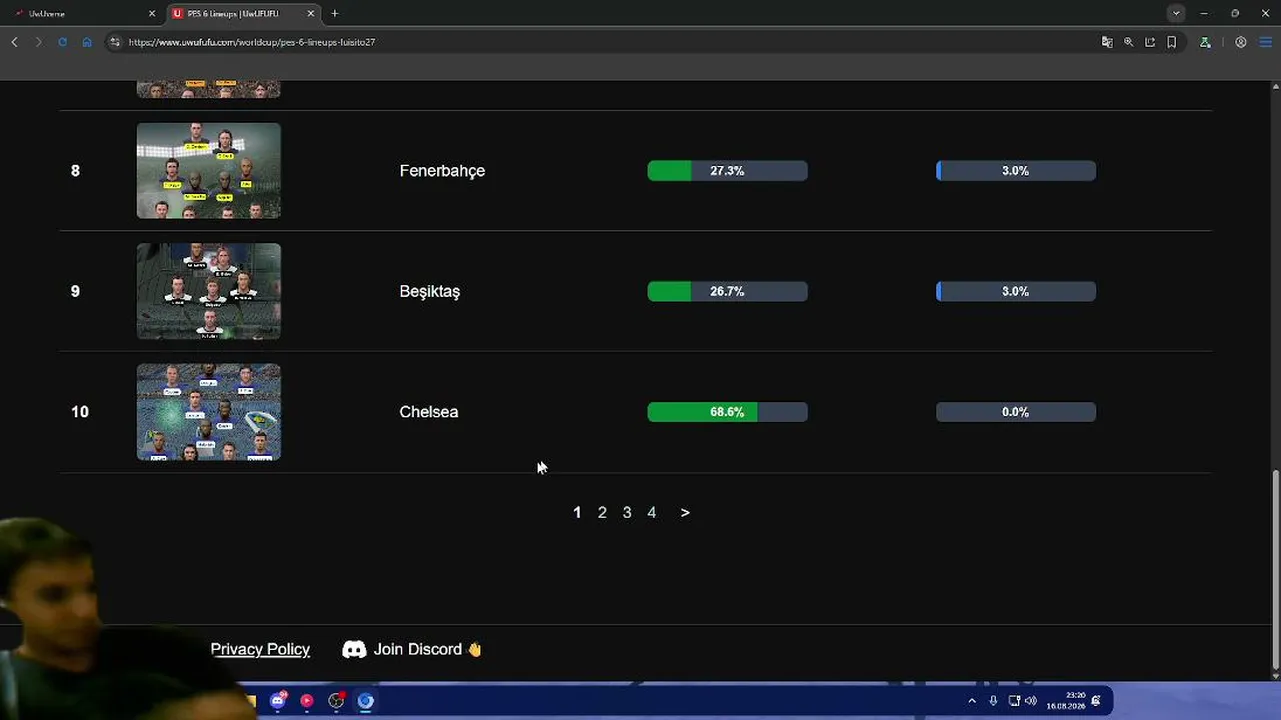Image resolution: width=1281 pixels, height=720 pixels.
Task: Click rank number 10
Action: 80,412
